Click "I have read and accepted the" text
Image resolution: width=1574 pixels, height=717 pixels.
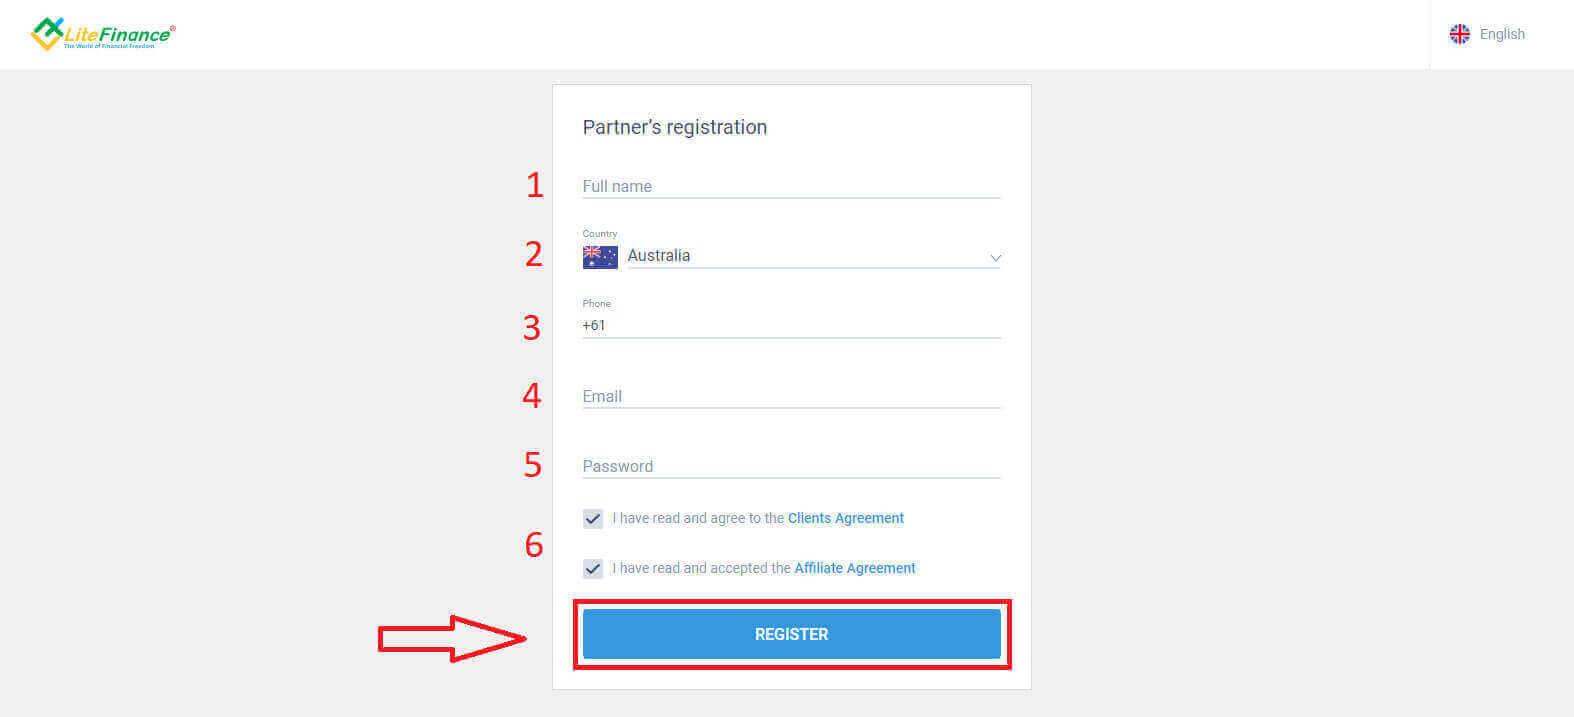(701, 568)
